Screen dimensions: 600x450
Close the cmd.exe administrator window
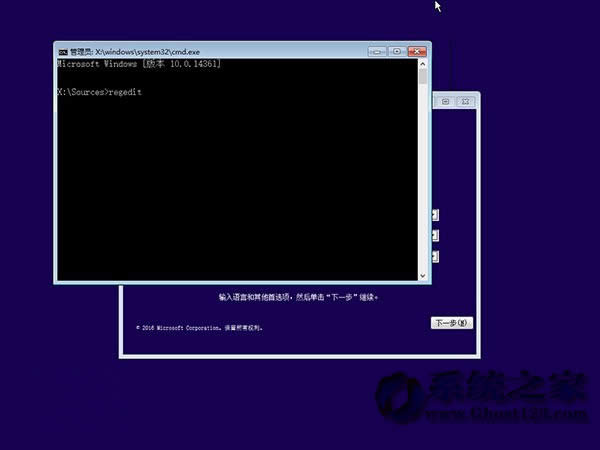(x=417, y=51)
